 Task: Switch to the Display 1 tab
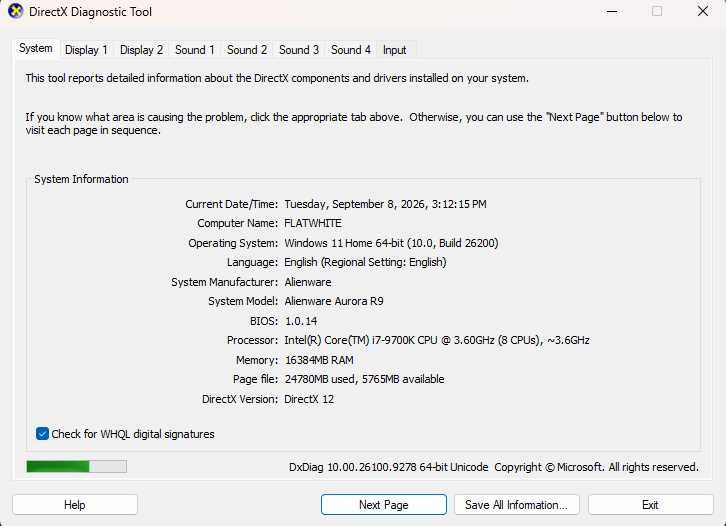[x=86, y=50]
